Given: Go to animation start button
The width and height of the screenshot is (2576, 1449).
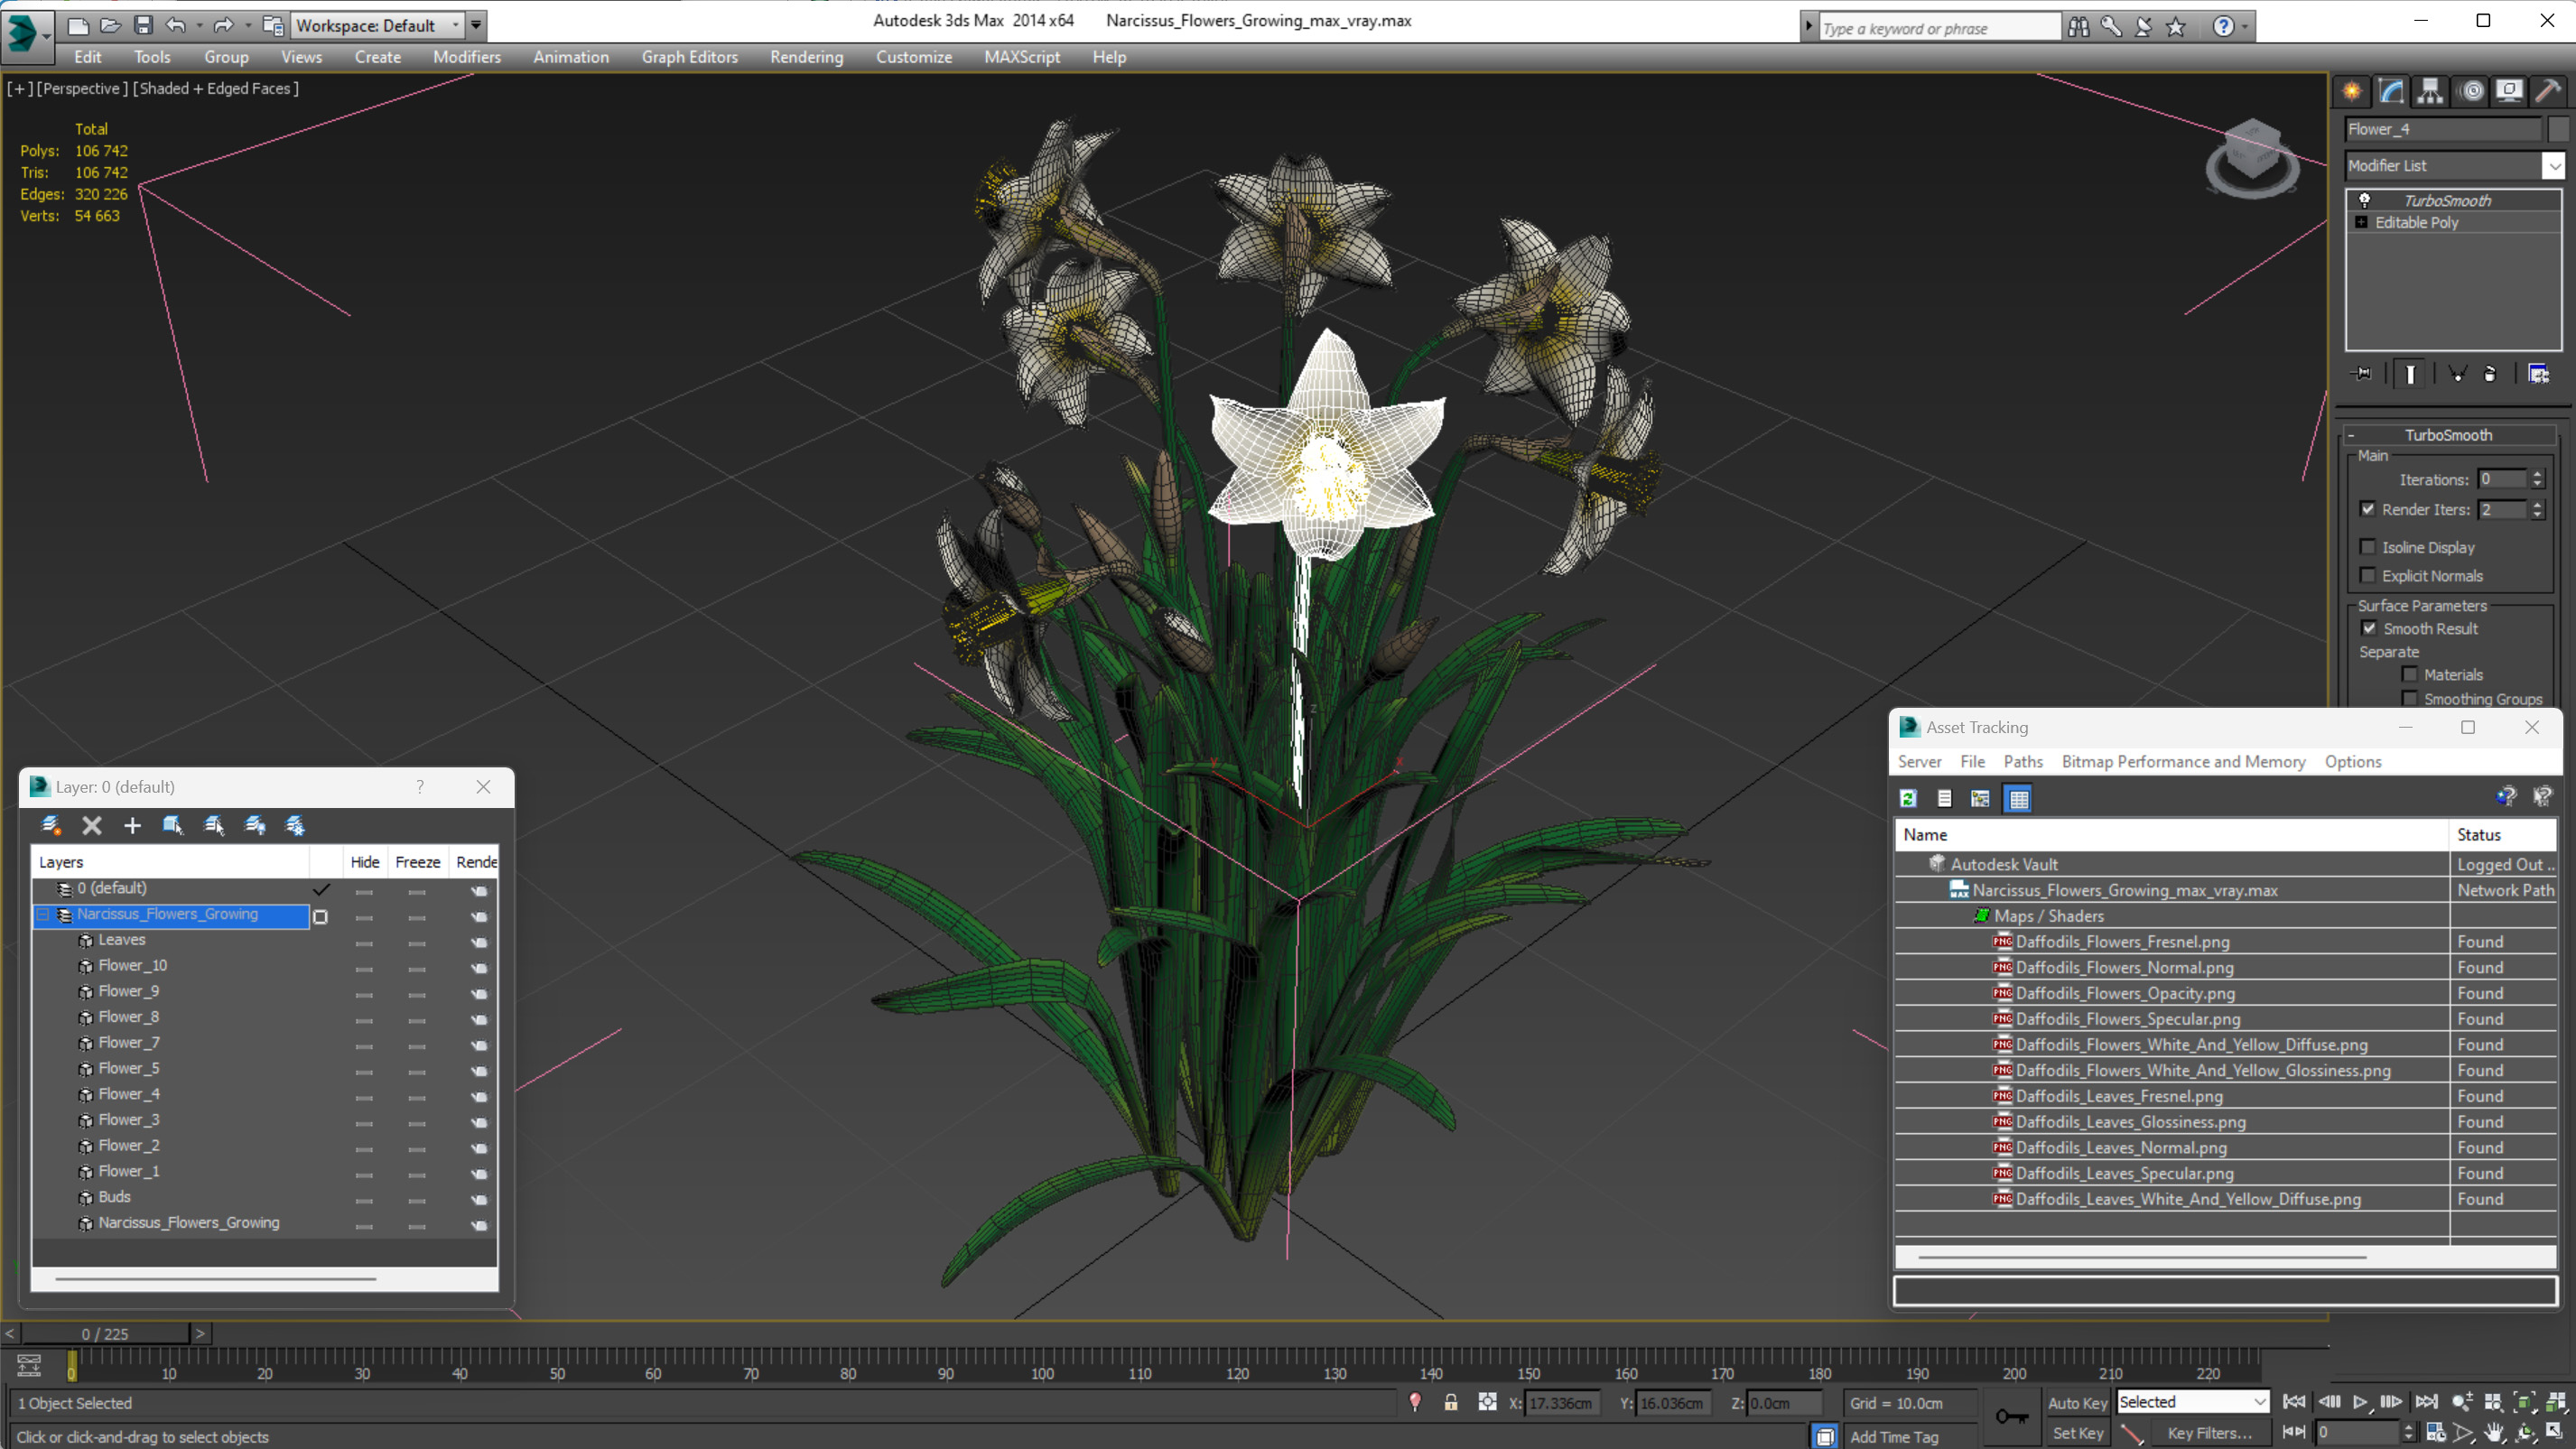Looking at the screenshot, I should point(2294,1402).
